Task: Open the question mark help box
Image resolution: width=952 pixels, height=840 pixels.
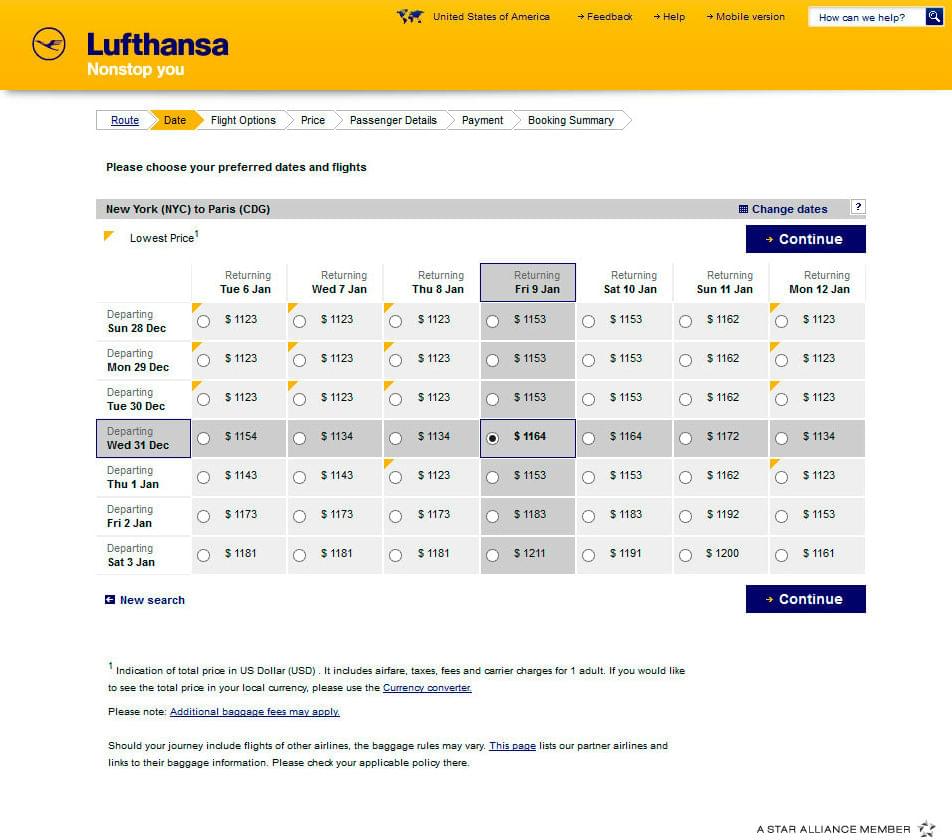Action: coord(858,207)
